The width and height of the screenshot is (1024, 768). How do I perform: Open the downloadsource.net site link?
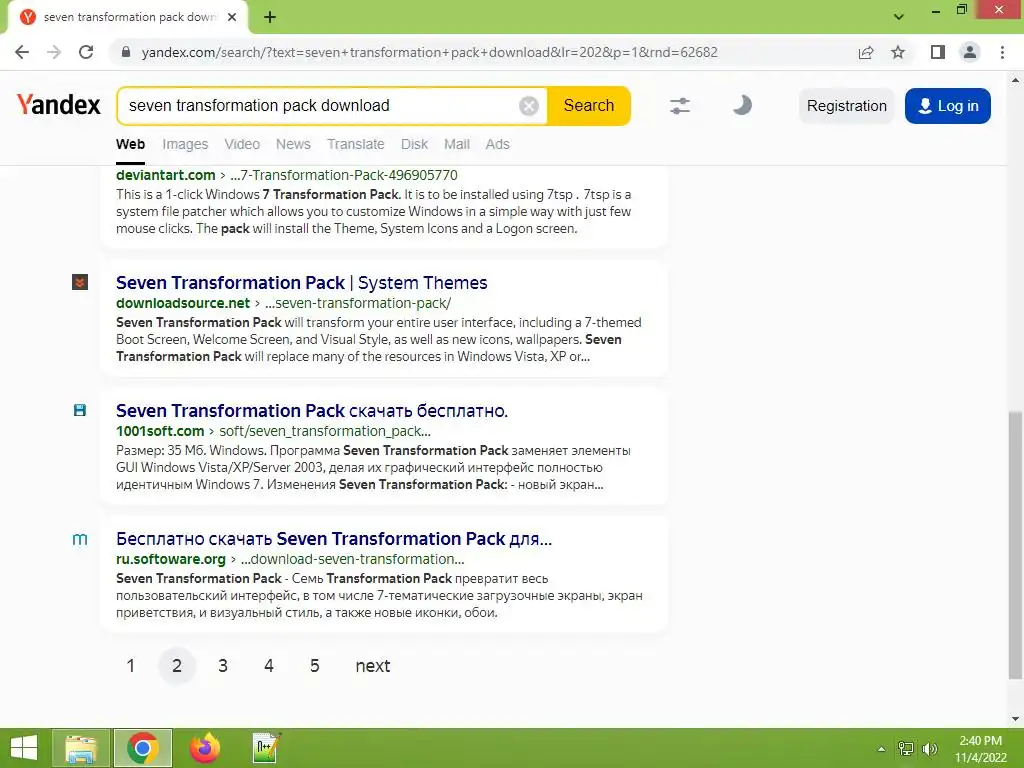183,303
